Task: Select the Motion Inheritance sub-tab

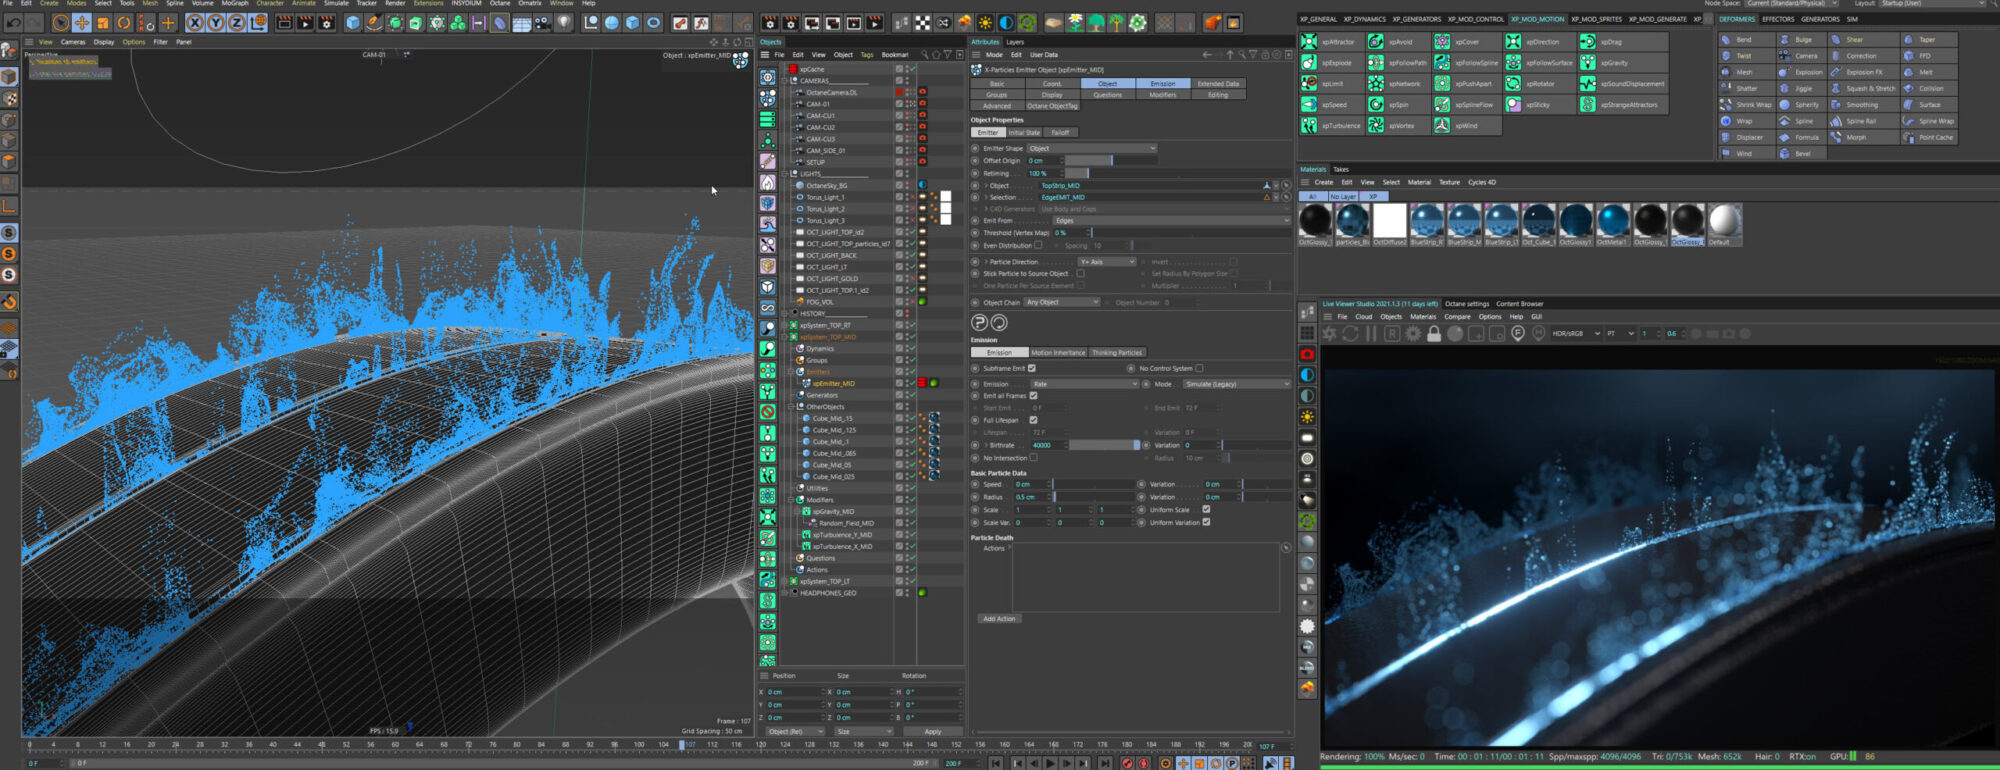Action: click(1058, 353)
